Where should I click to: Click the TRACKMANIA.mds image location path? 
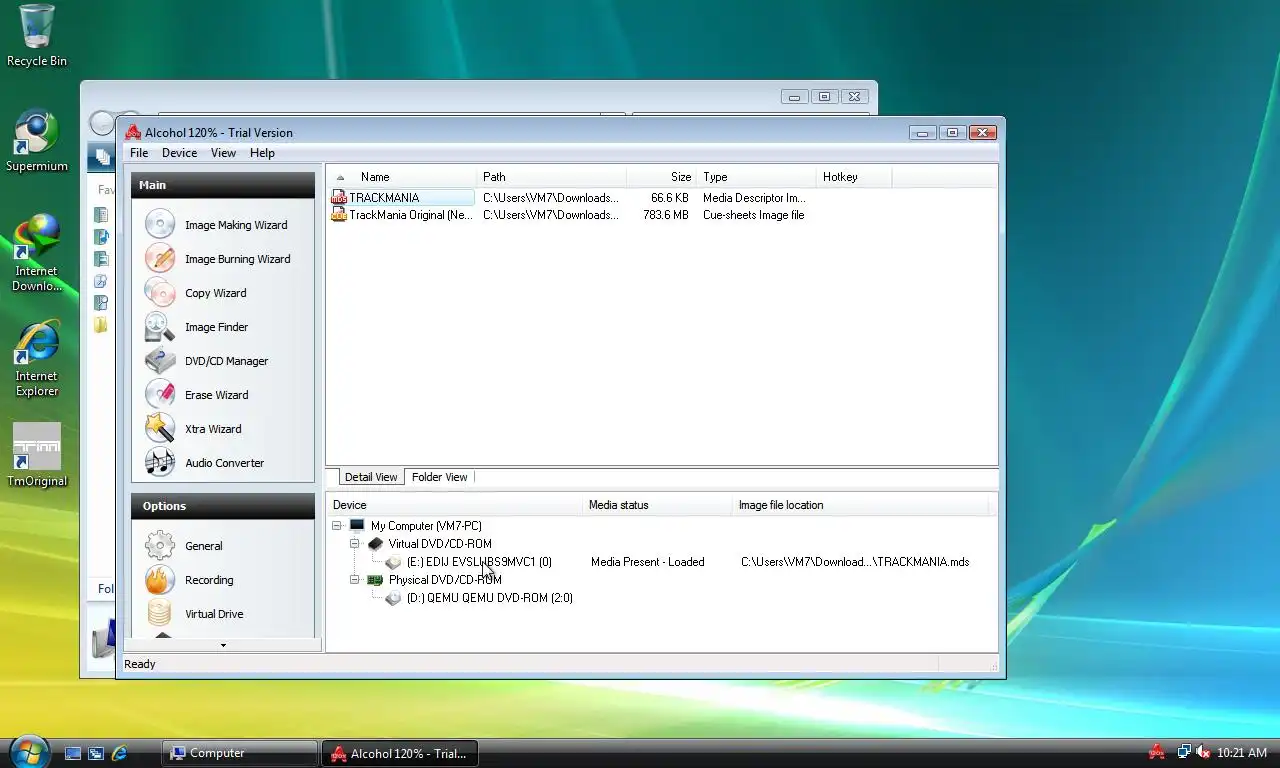point(855,562)
